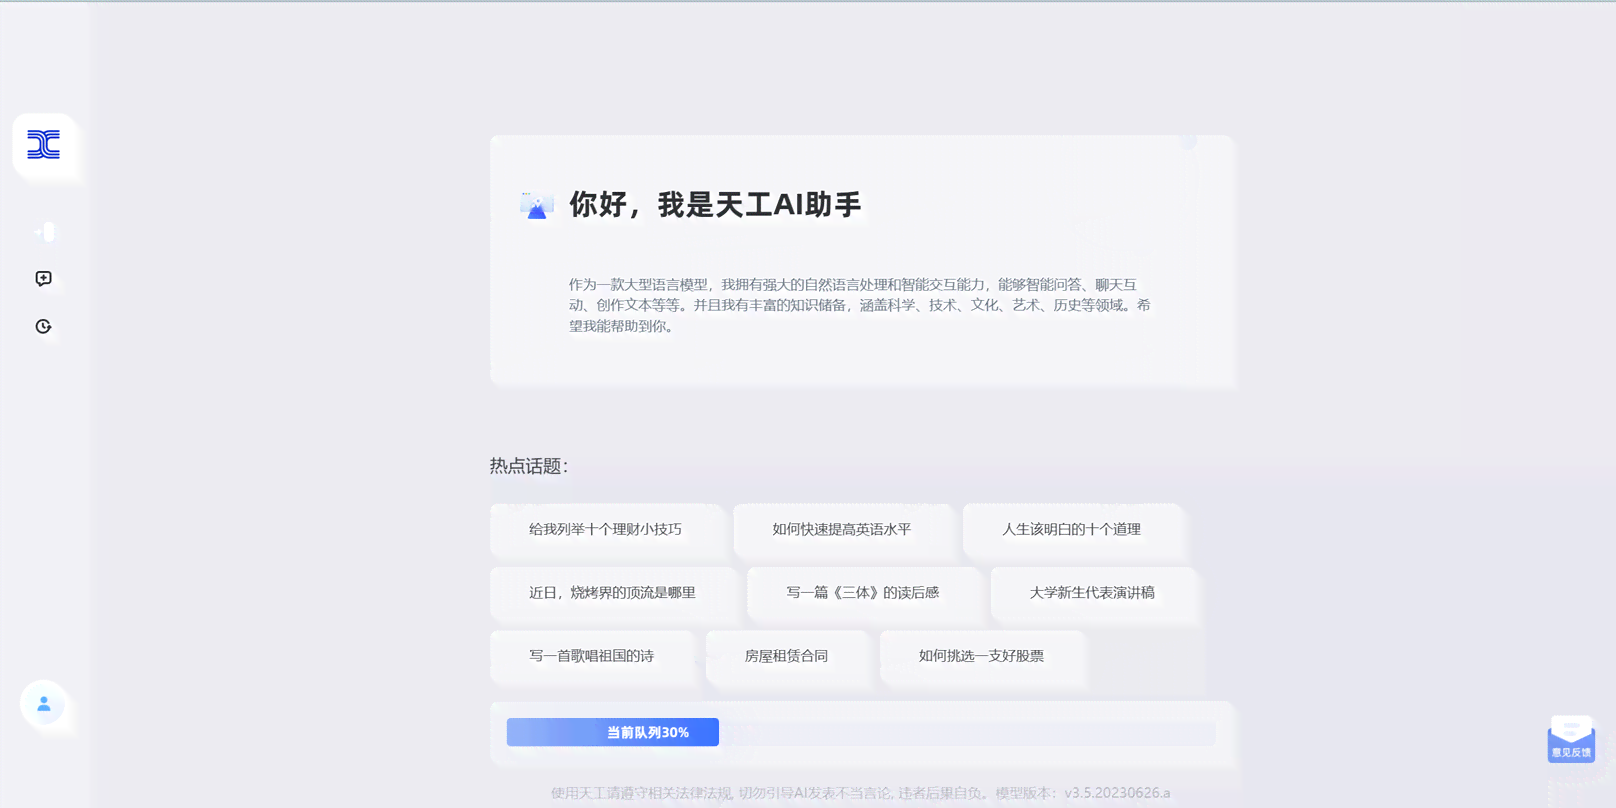Click the 你好，我是天工AI助手 heading

click(x=715, y=205)
